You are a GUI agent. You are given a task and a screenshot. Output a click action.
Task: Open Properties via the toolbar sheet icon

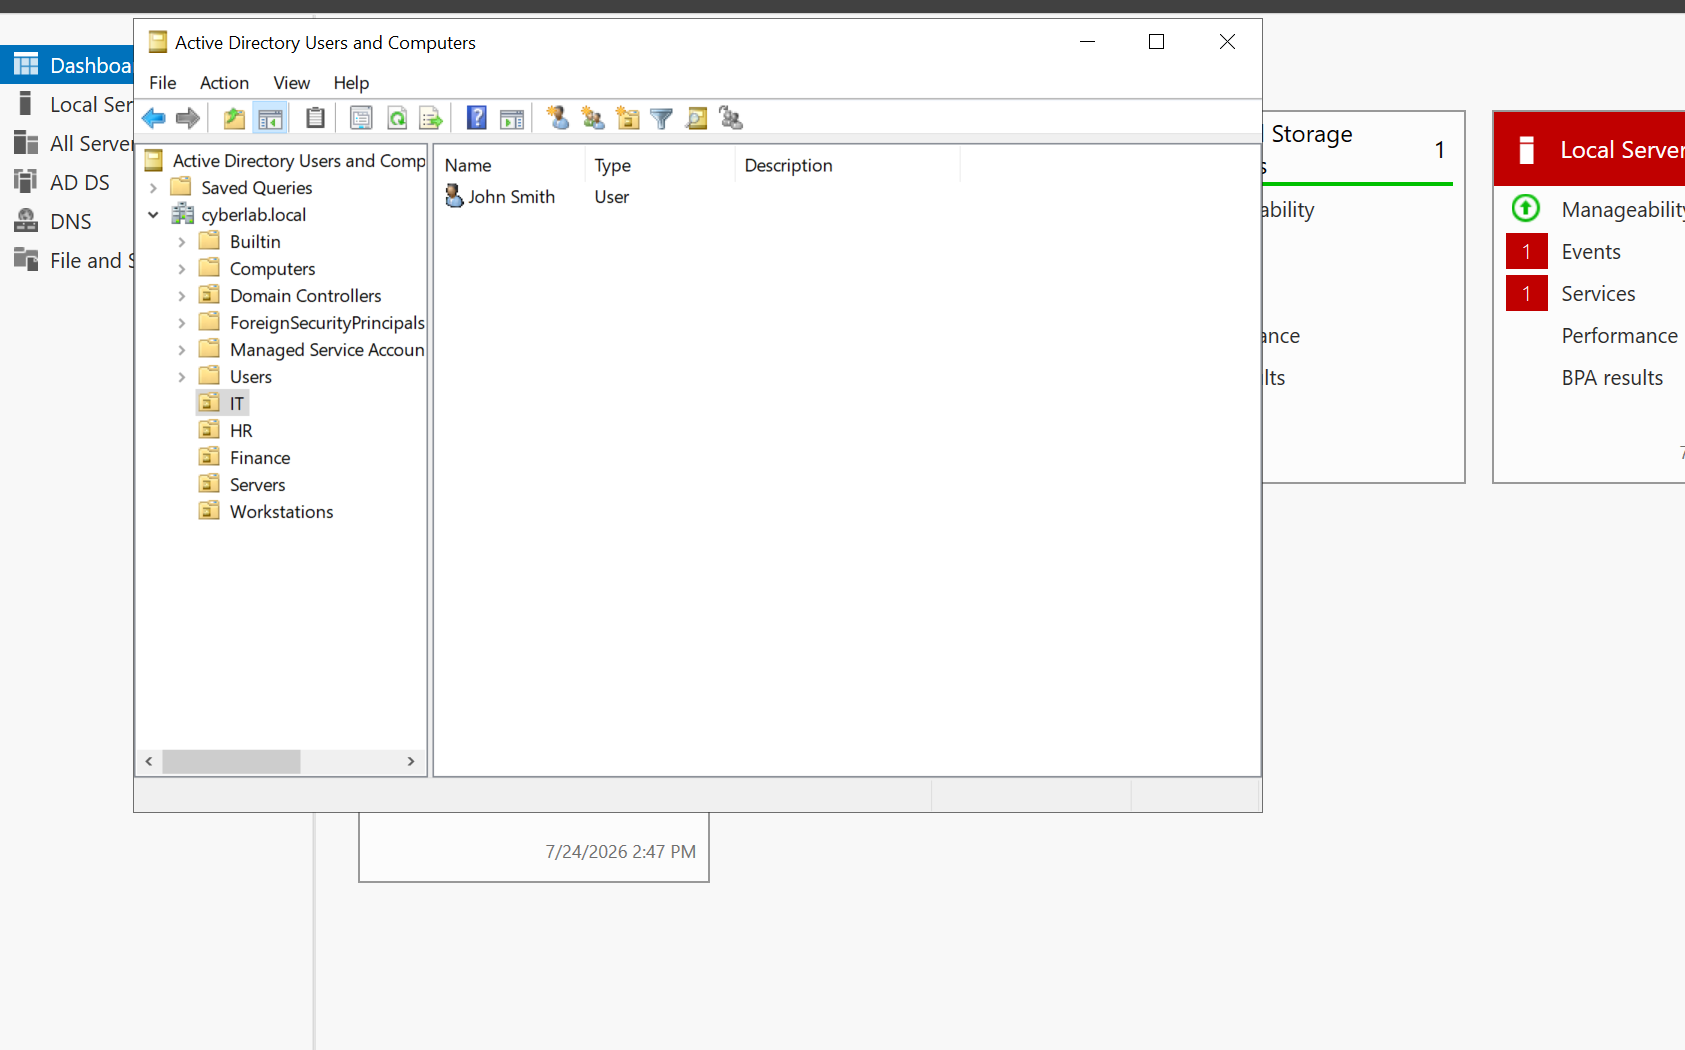pos(361,118)
